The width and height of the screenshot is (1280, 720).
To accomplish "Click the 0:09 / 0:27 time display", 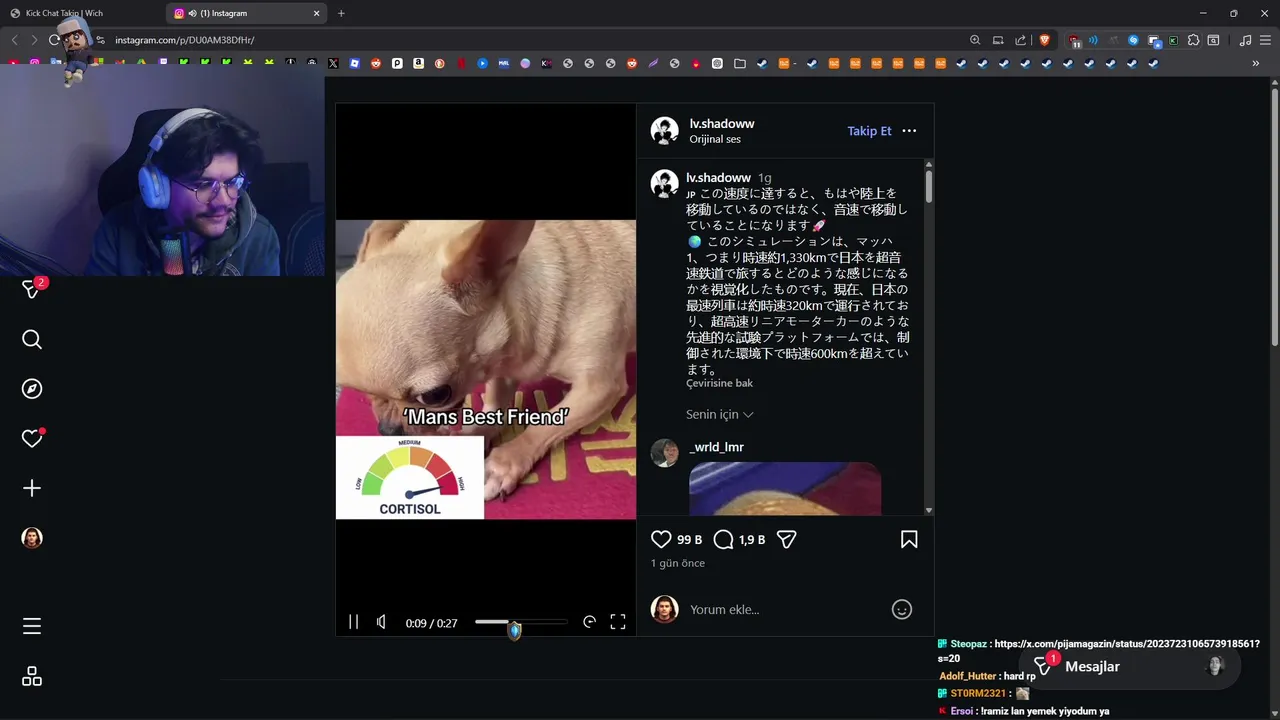I will pos(431,623).
